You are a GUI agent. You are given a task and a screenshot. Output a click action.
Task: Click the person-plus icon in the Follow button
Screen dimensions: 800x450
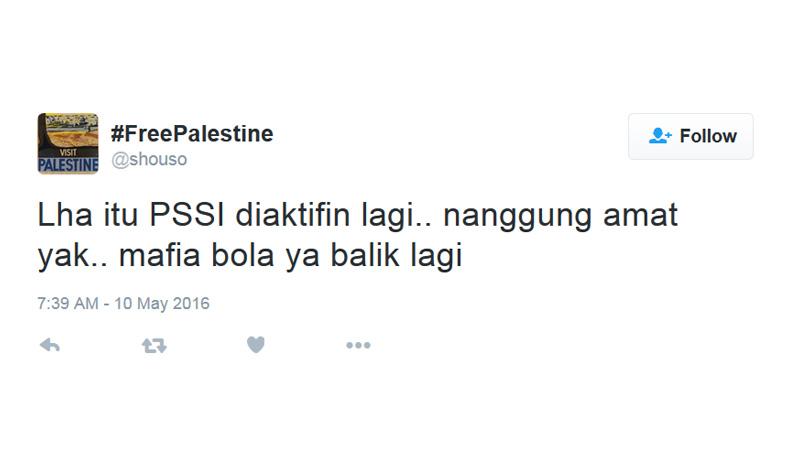coord(660,136)
